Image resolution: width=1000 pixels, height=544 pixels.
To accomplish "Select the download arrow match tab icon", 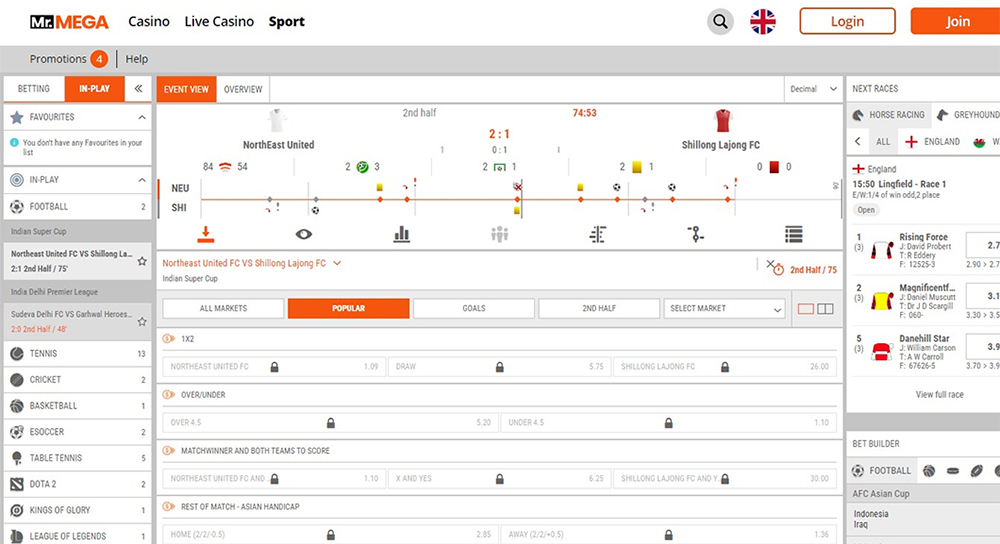I will click(205, 234).
